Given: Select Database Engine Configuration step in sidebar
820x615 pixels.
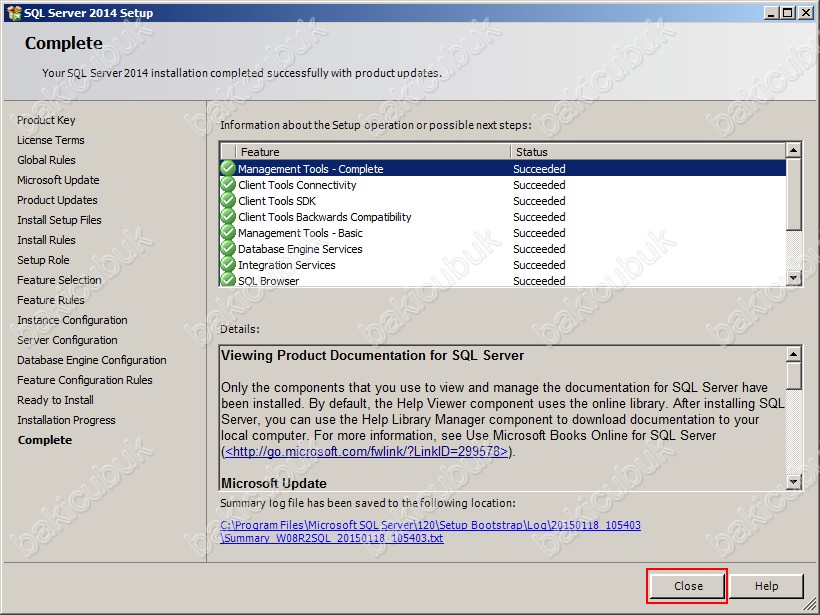Looking at the screenshot, I should click(x=92, y=360).
